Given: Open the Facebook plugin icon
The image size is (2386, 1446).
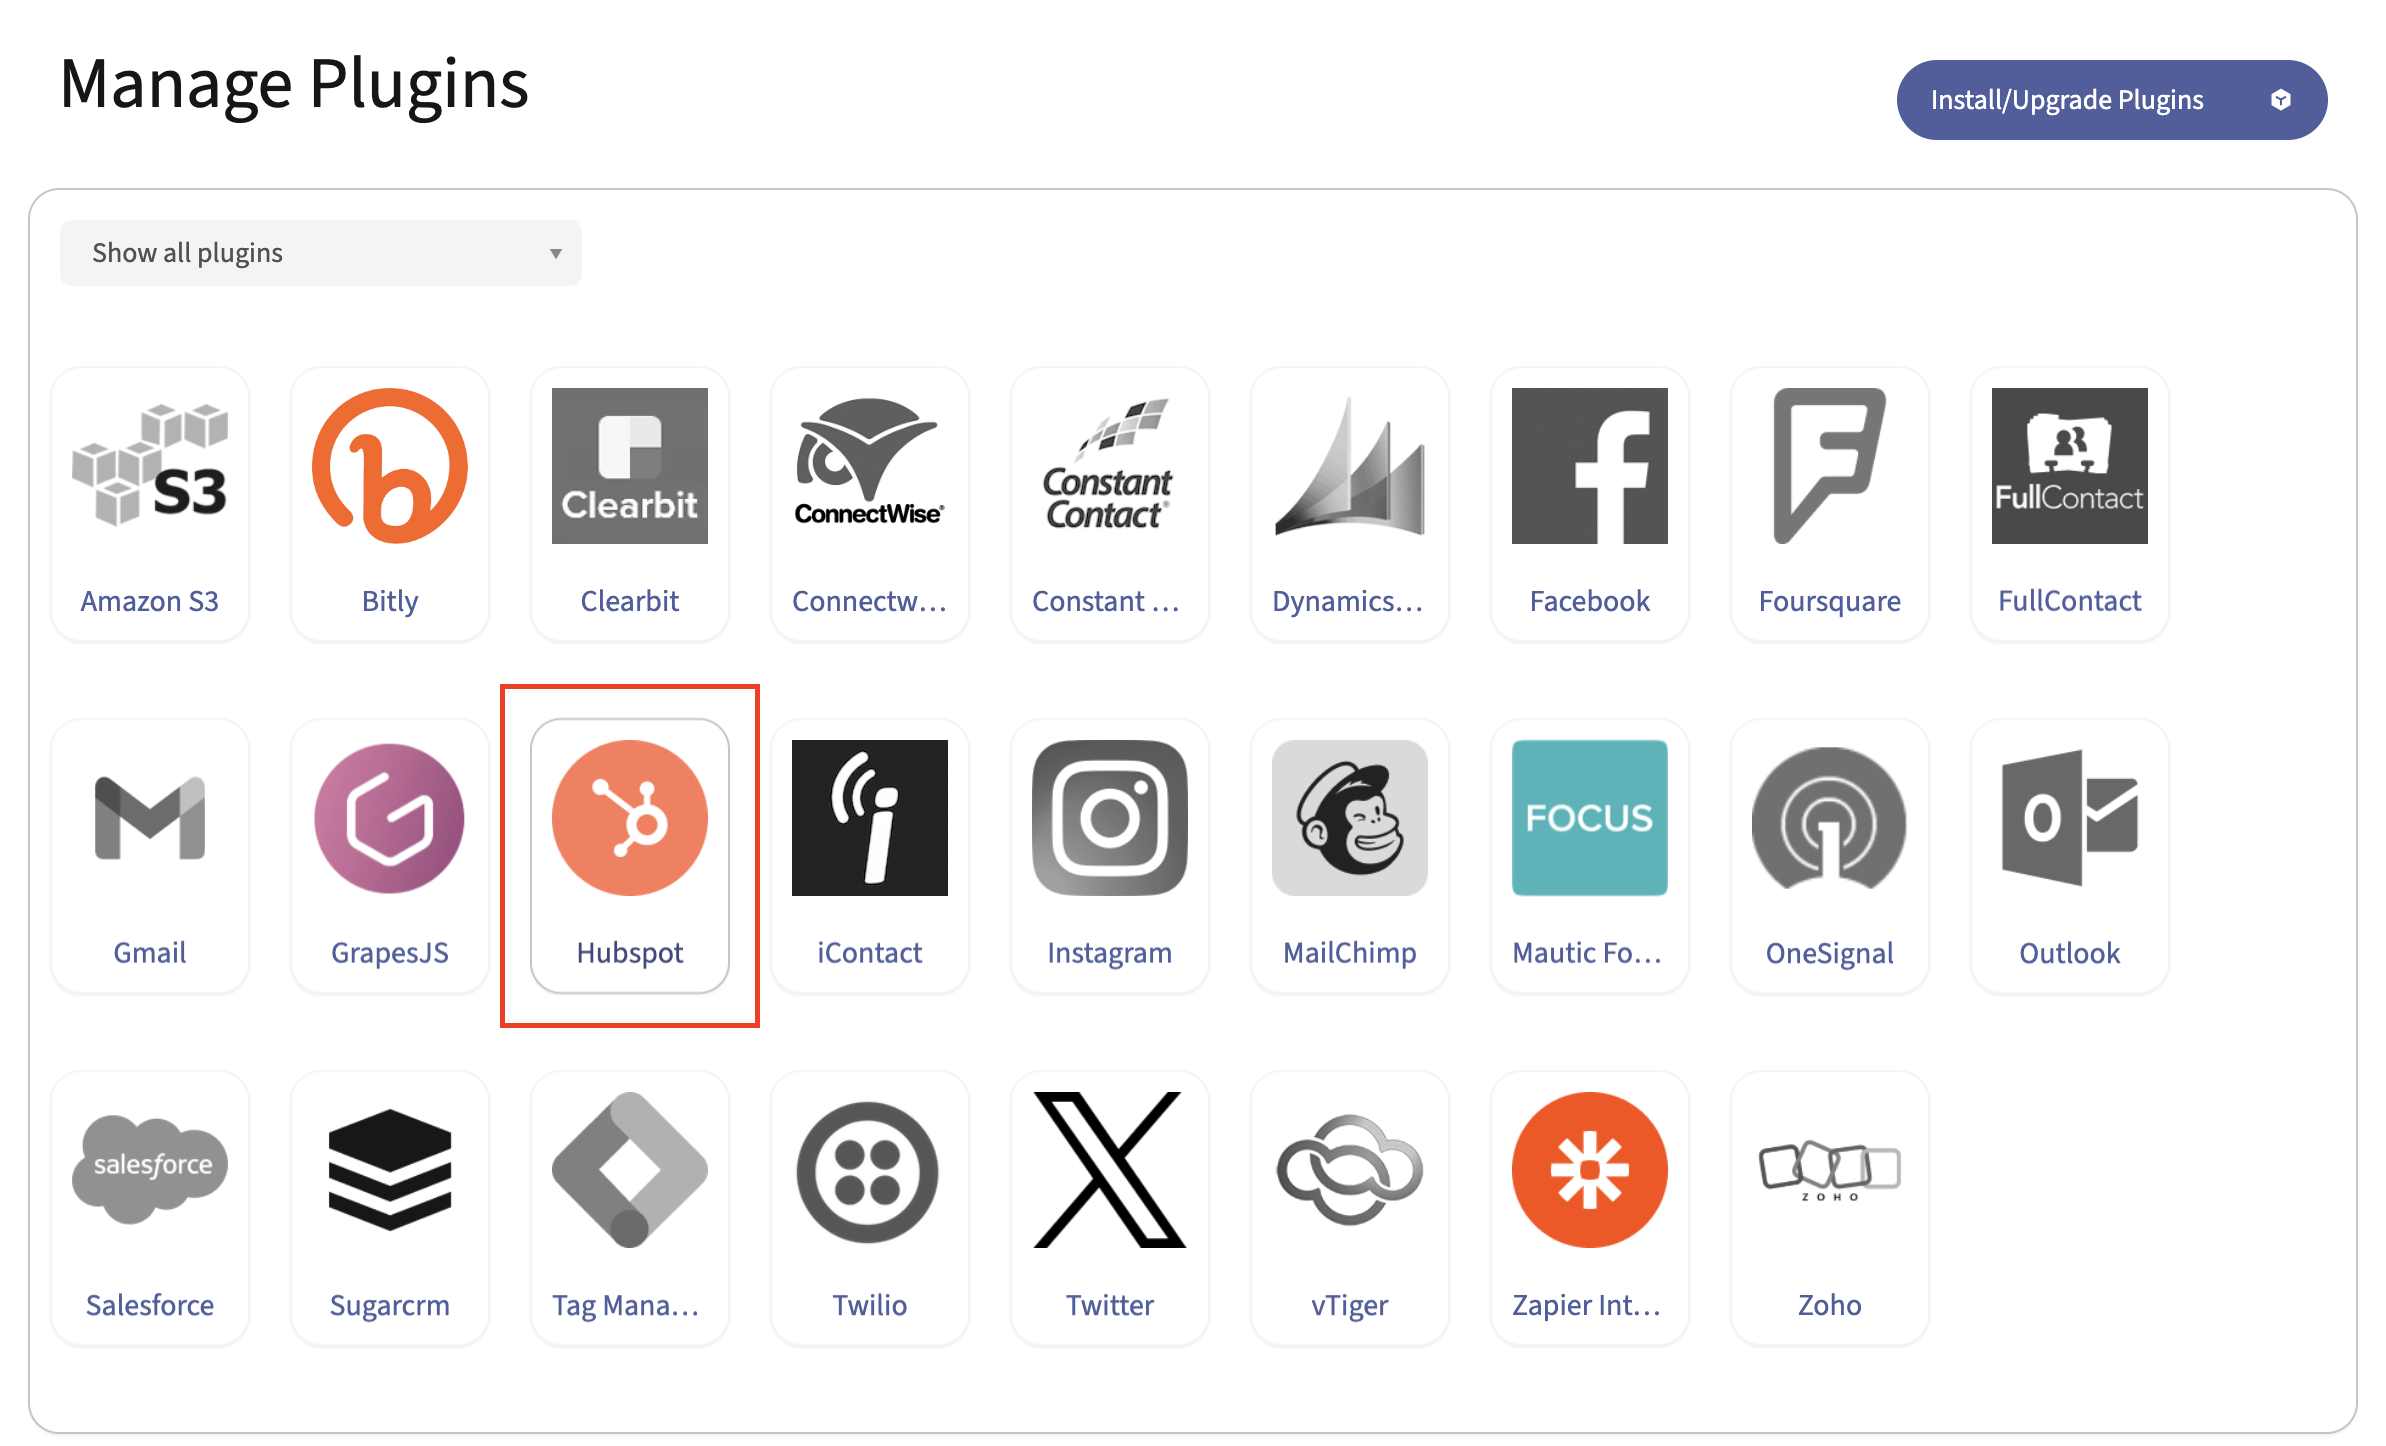Looking at the screenshot, I should click(x=1589, y=465).
